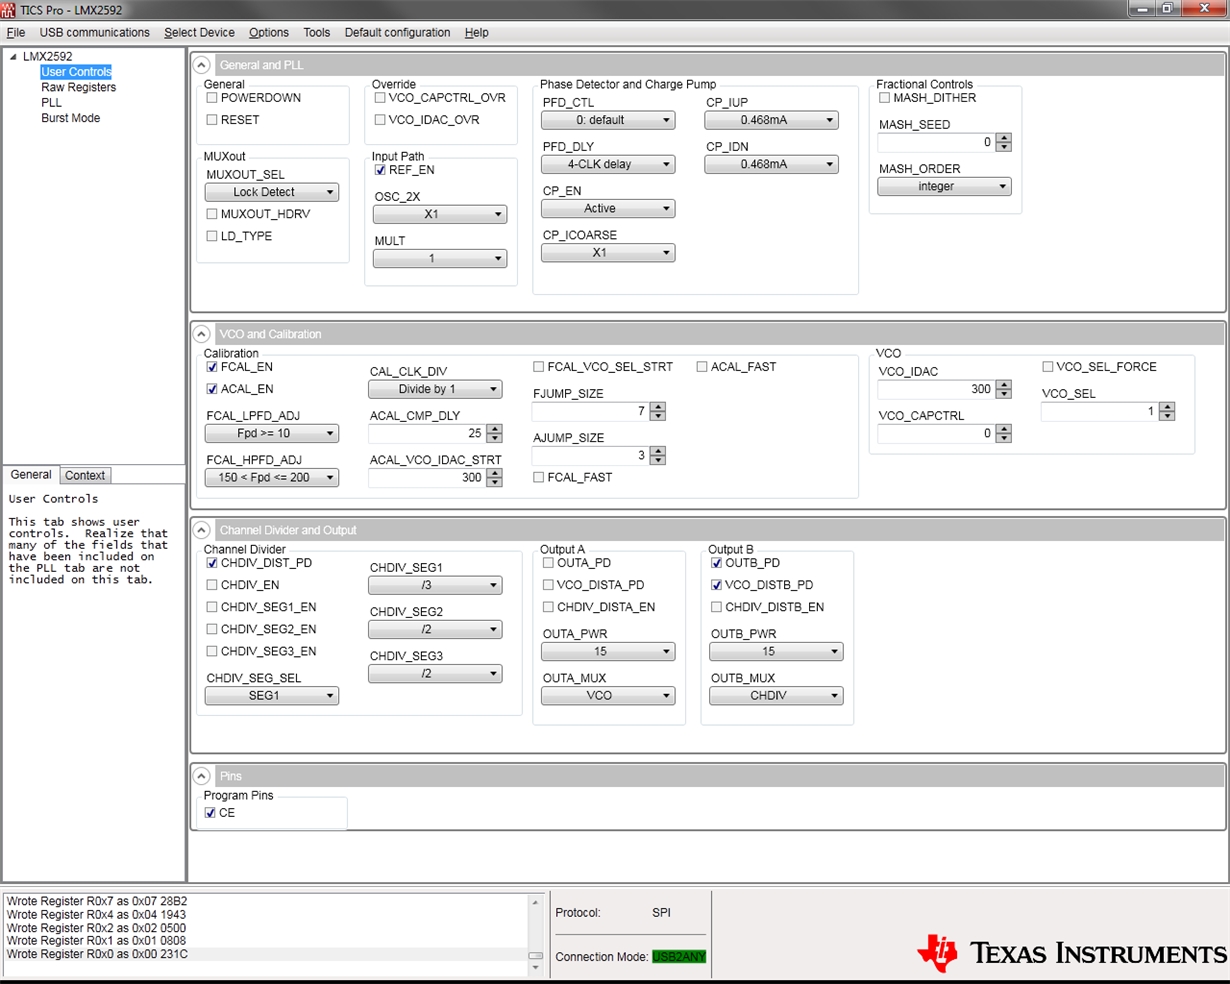The height and width of the screenshot is (984, 1230).
Task: Open the CP_EN Active dropdown
Action: pyautogui.click(x=608, y=208)
